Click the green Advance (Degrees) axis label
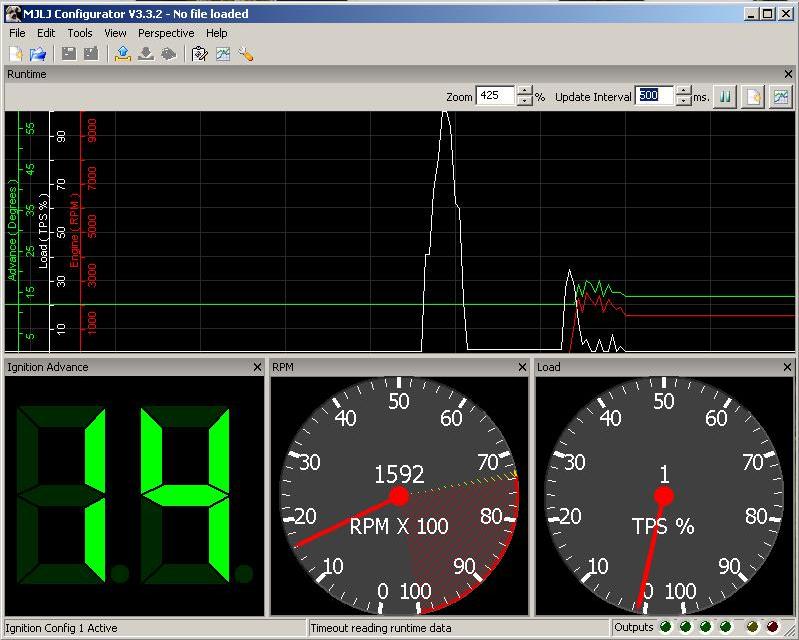The width and height of the screenshot is (799, 640). click(x=12, y=230)
